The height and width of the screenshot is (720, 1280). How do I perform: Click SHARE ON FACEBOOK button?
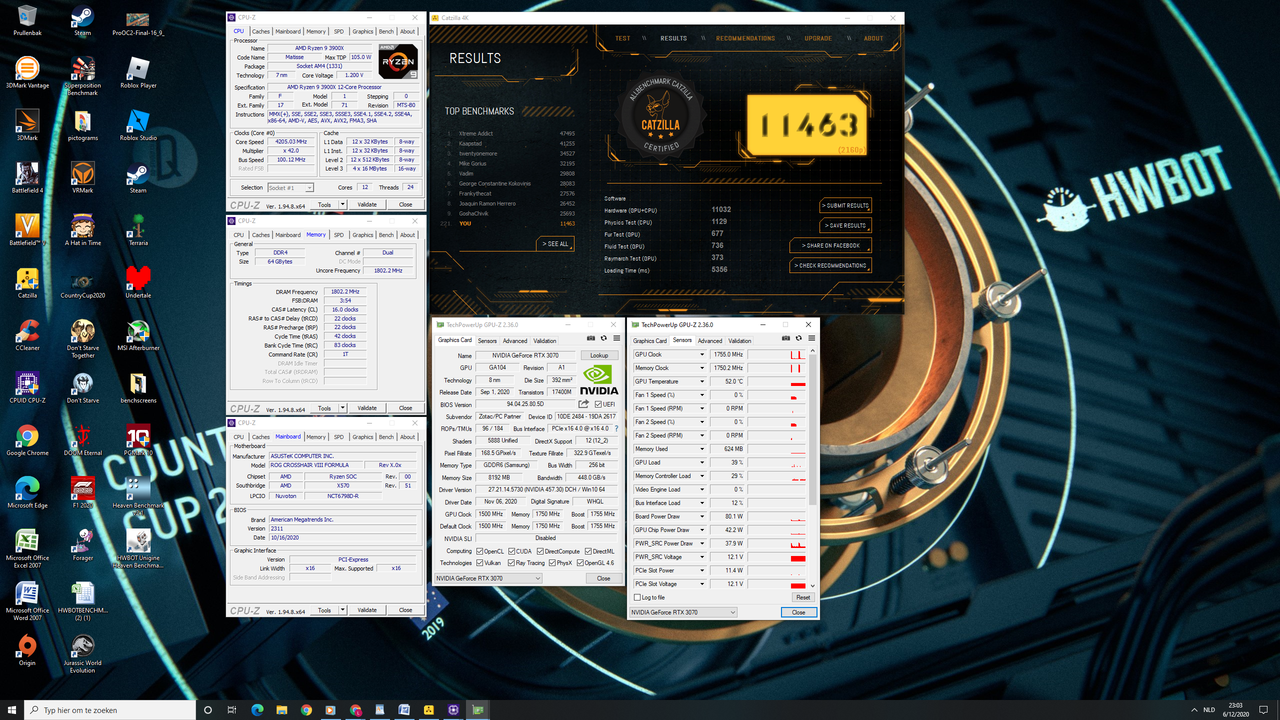(x=830, y=245)
